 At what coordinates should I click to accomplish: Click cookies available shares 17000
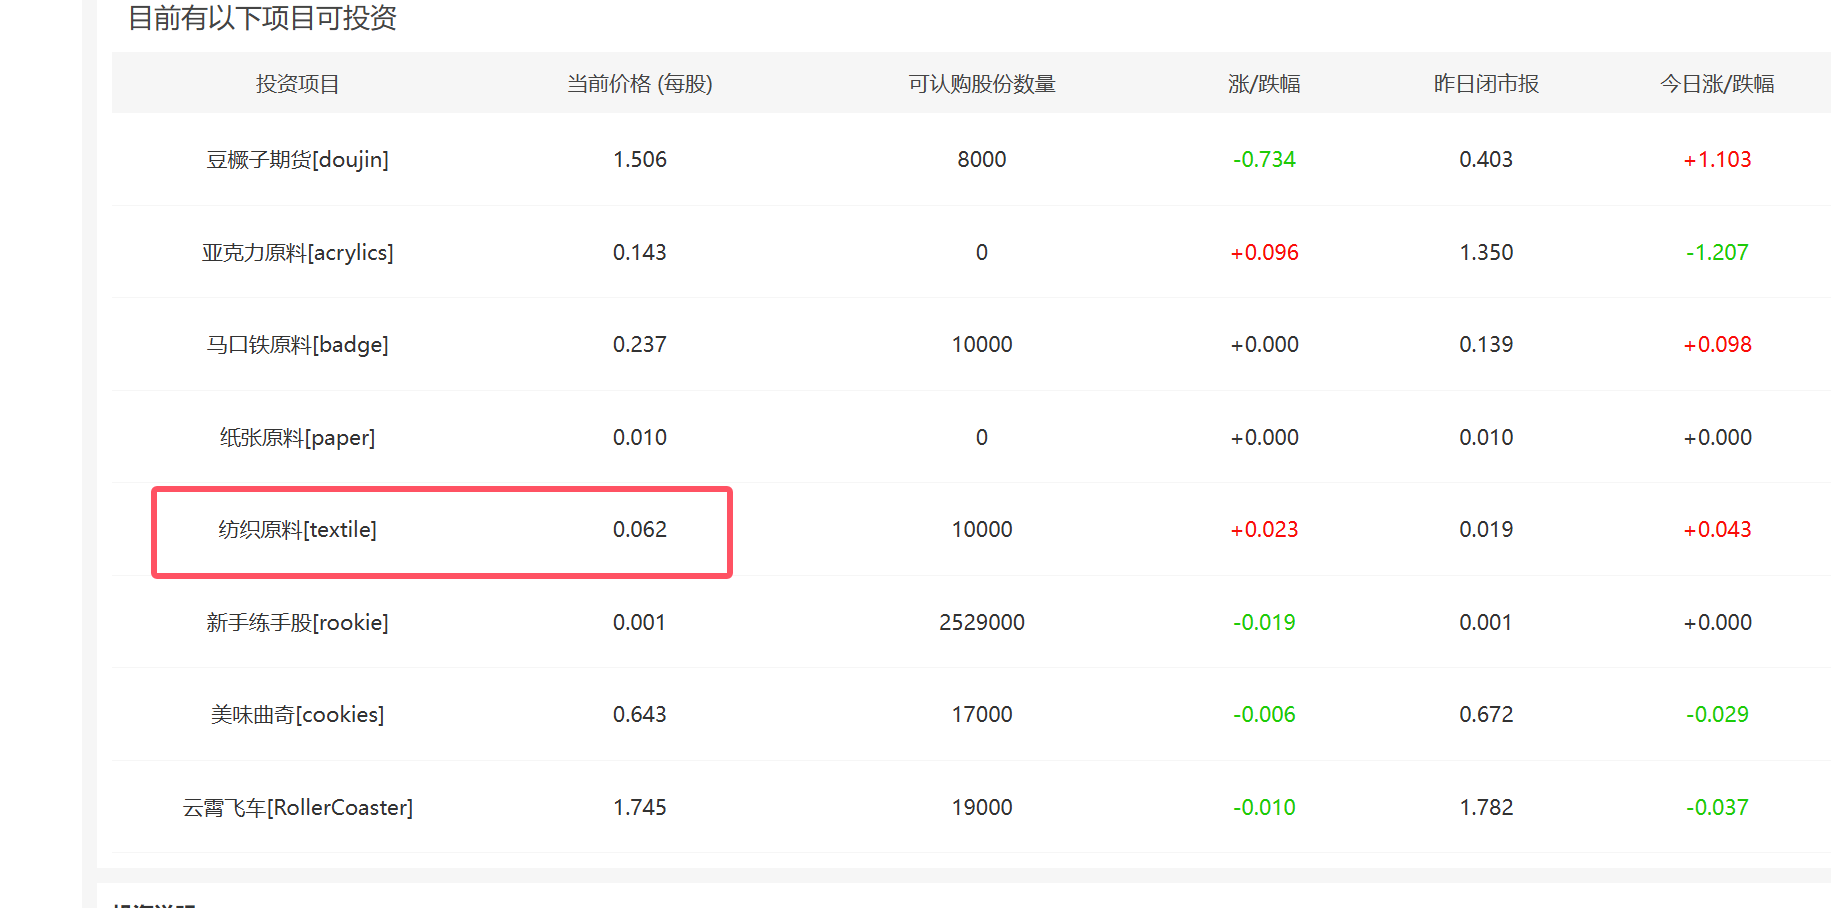pos(982,715)
